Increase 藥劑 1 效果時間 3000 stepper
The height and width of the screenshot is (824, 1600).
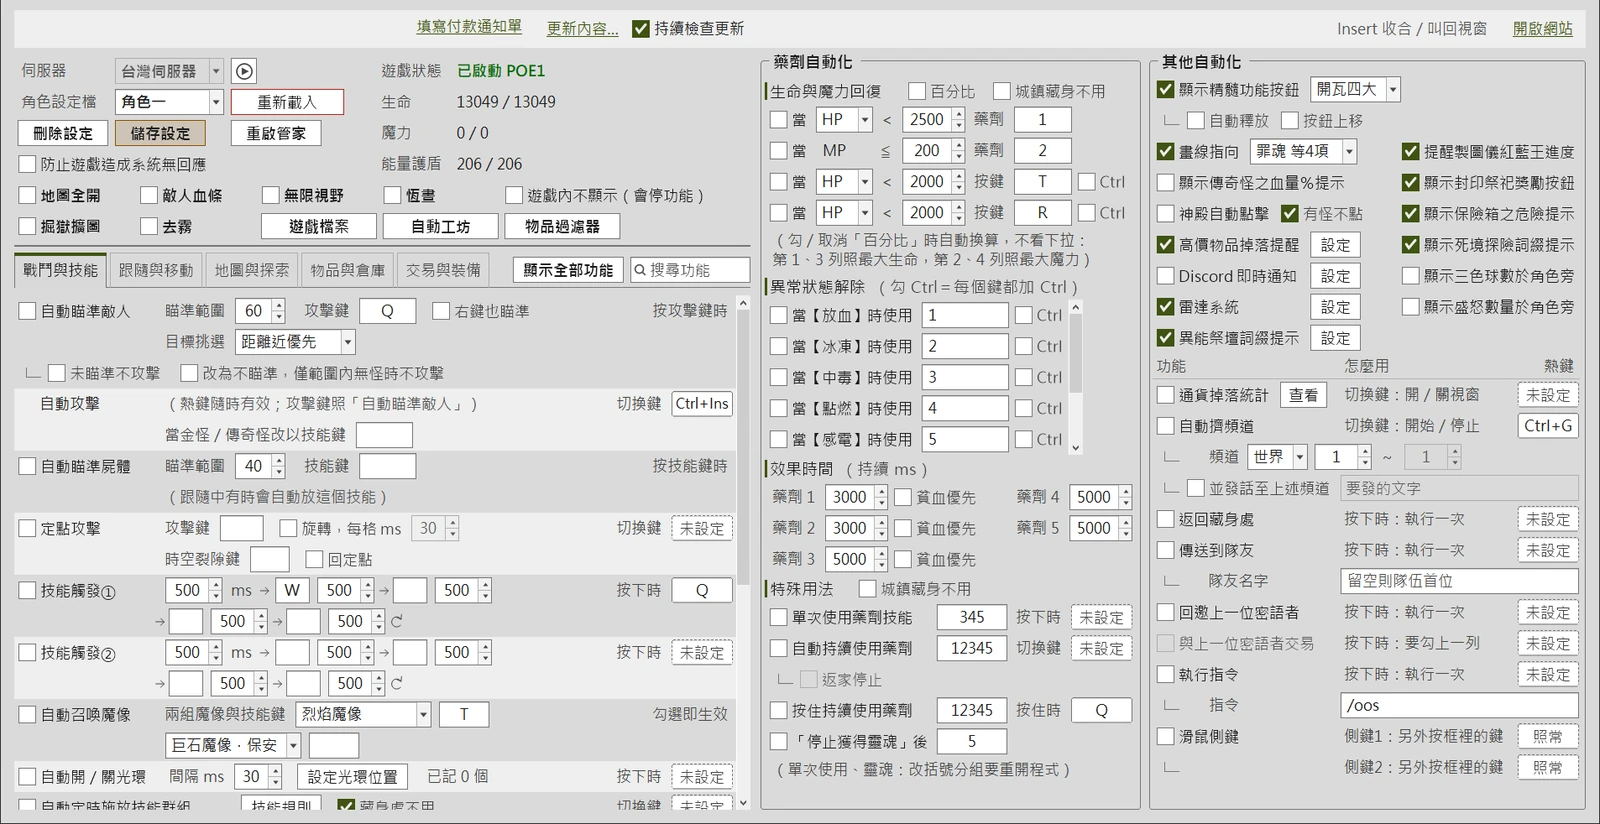(881, 492)
